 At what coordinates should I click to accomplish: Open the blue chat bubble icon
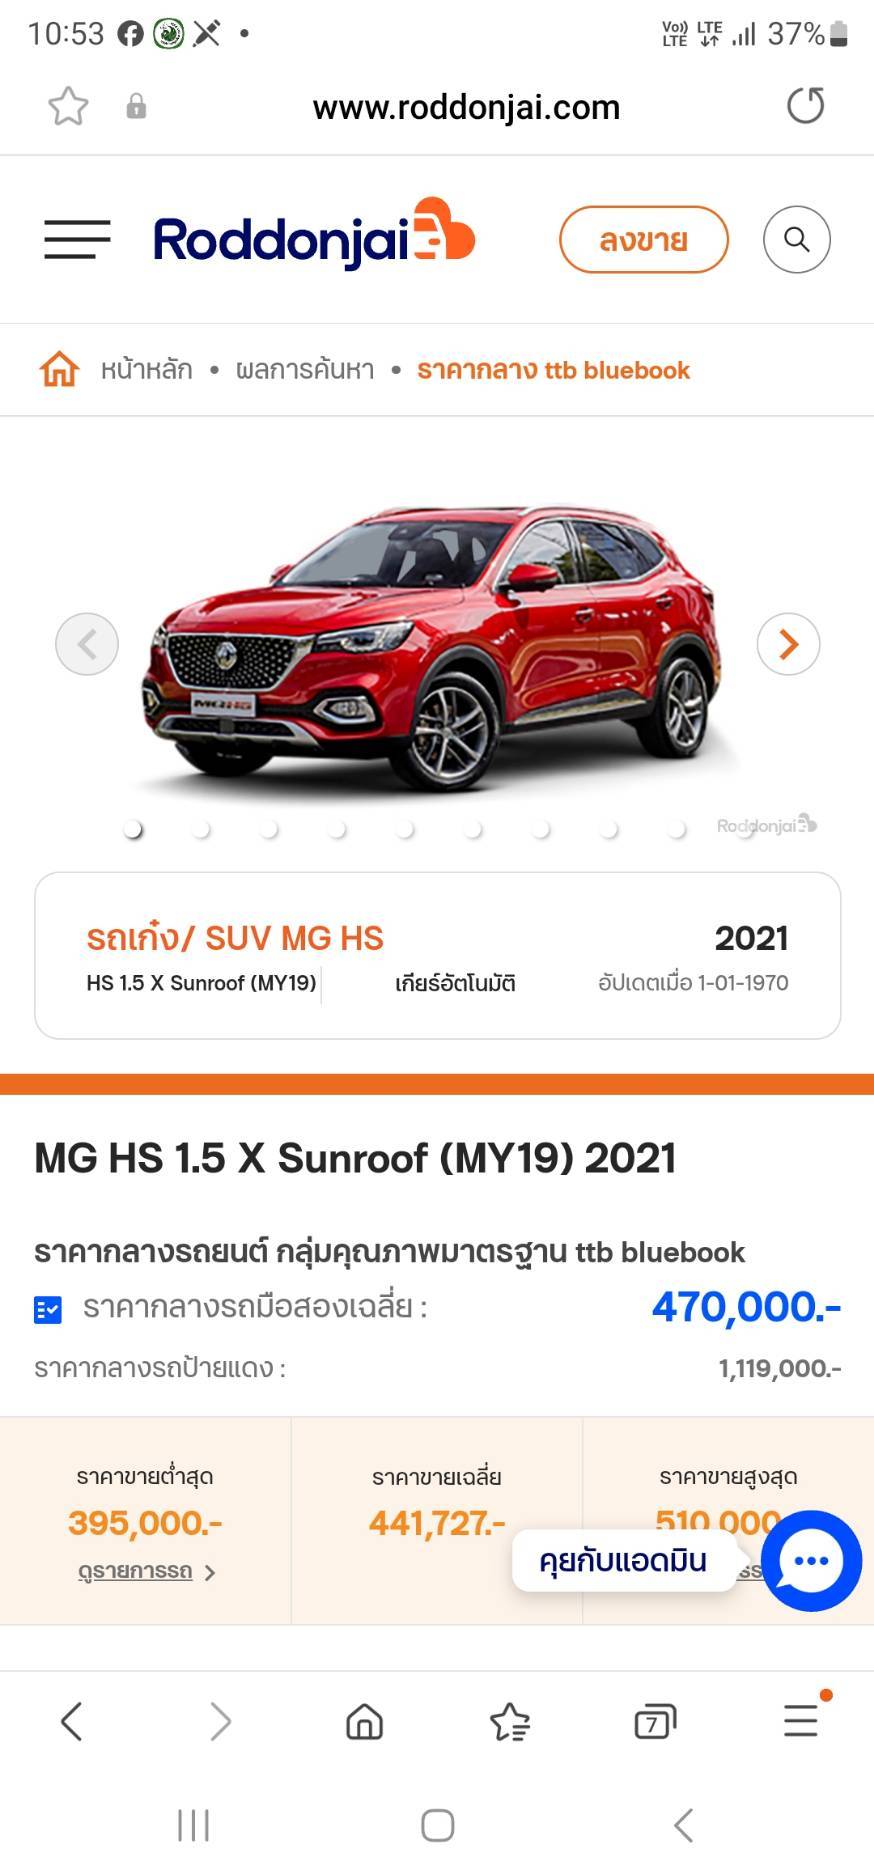(811, 1560)
